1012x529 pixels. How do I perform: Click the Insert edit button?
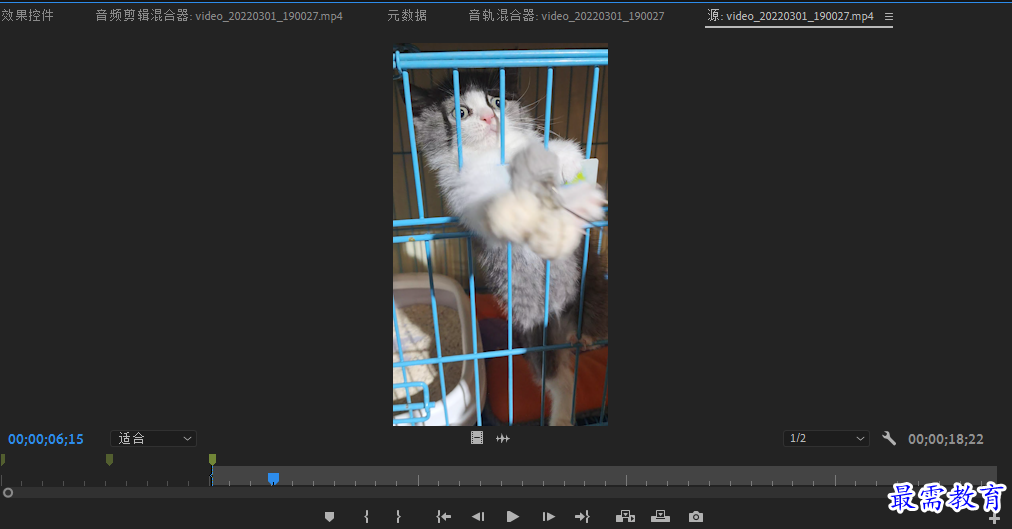[x=625, y=517]
